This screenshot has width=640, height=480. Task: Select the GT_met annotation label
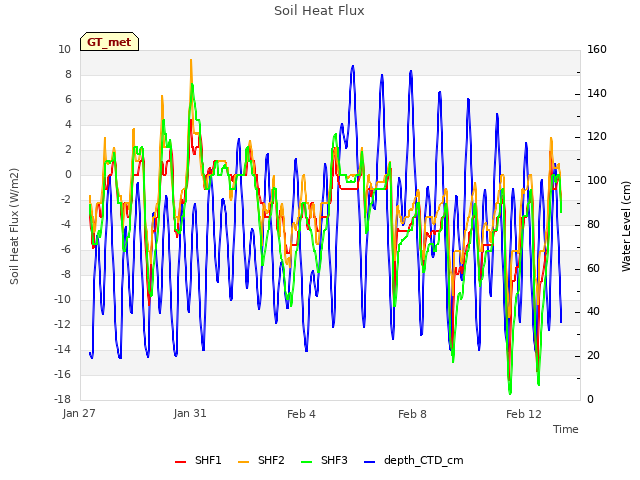coord(109,42)
